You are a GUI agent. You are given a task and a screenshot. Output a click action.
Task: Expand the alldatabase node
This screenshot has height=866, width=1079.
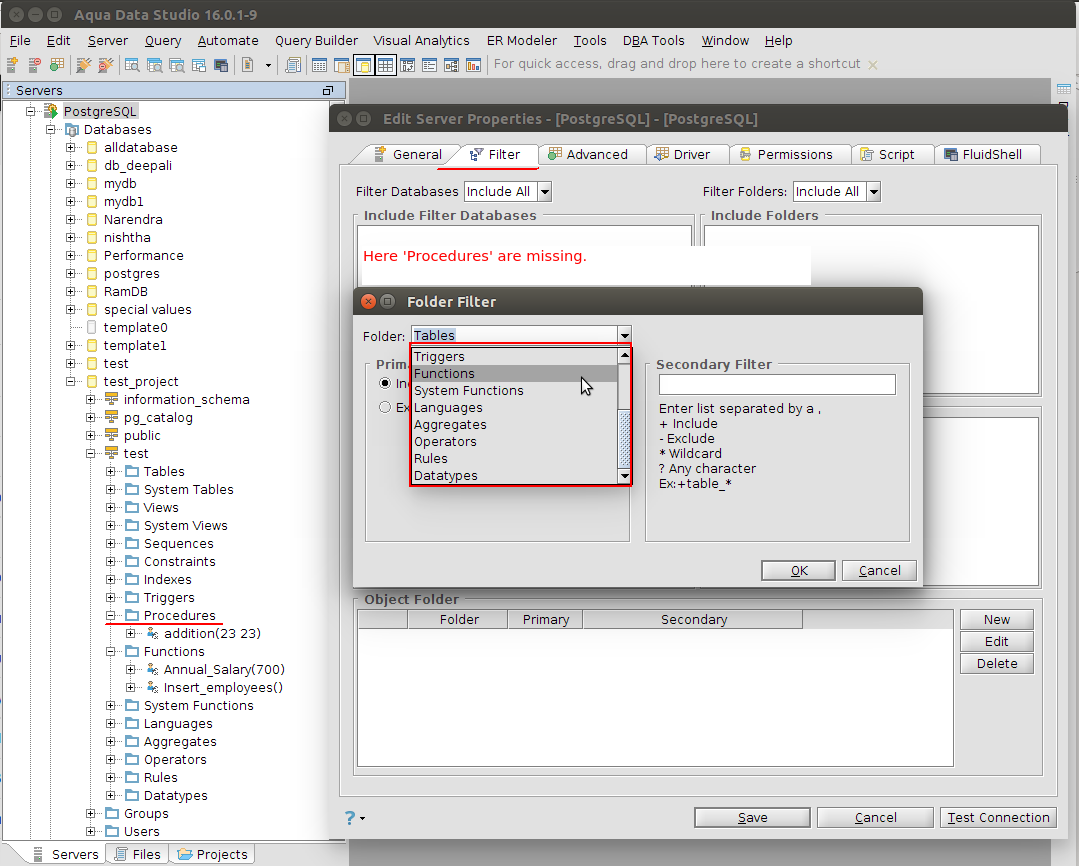coord(70,147)
